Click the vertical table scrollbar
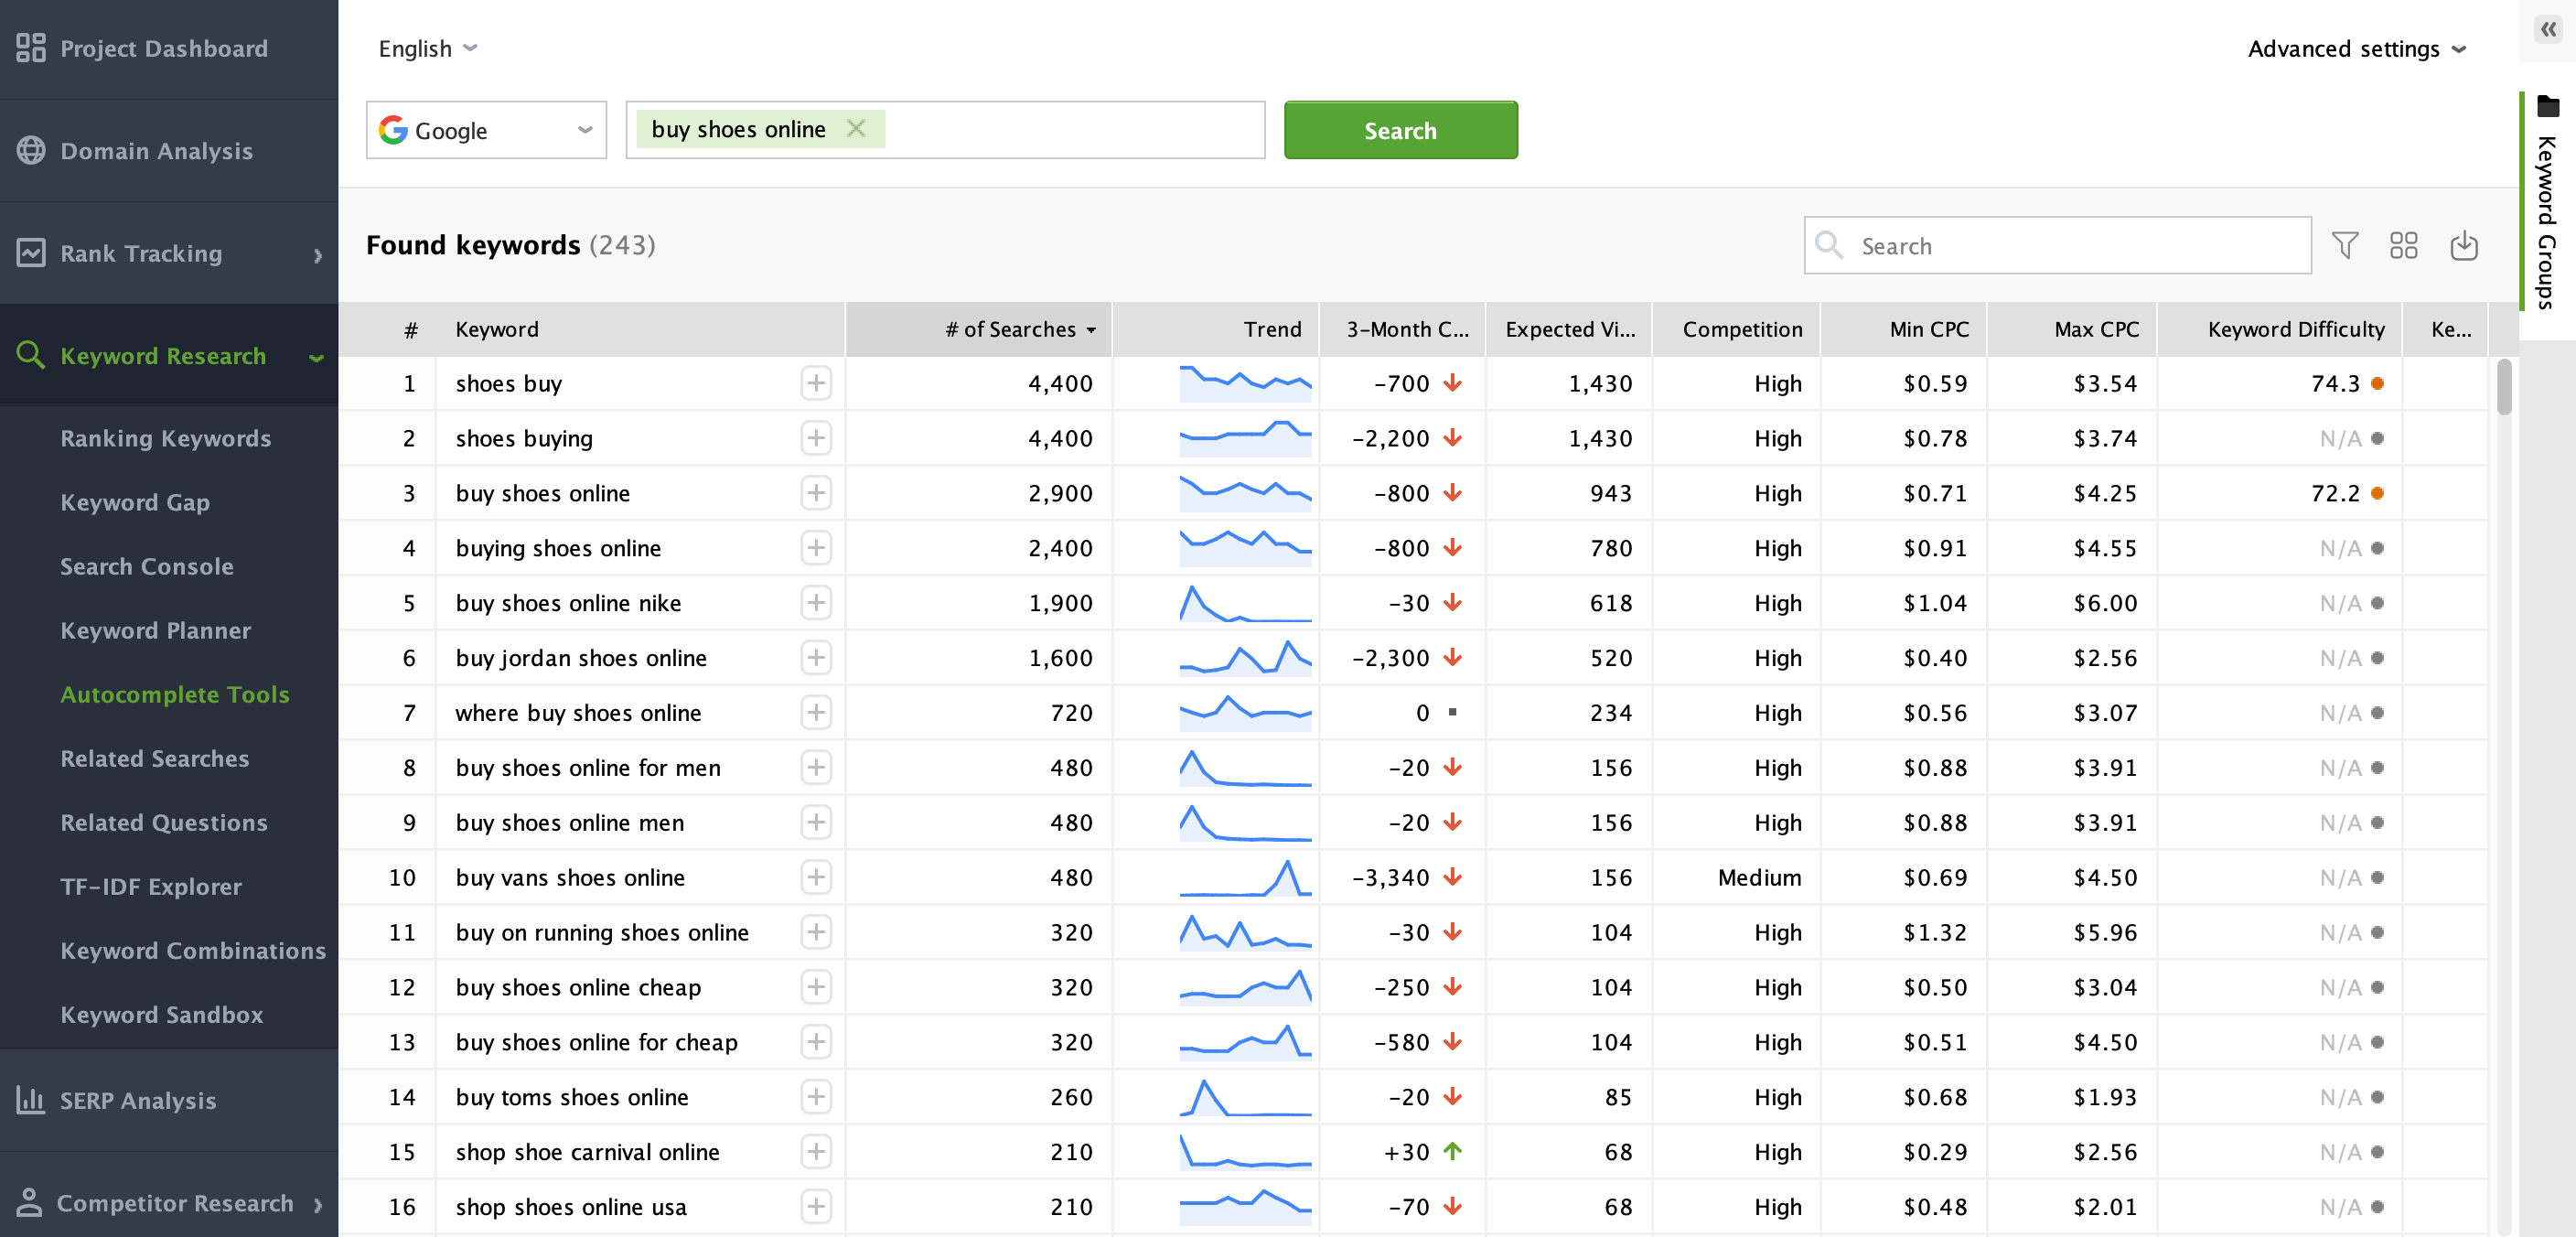The width and height of the screenshot is (2576, 1237). click(x=2504, y=387)
